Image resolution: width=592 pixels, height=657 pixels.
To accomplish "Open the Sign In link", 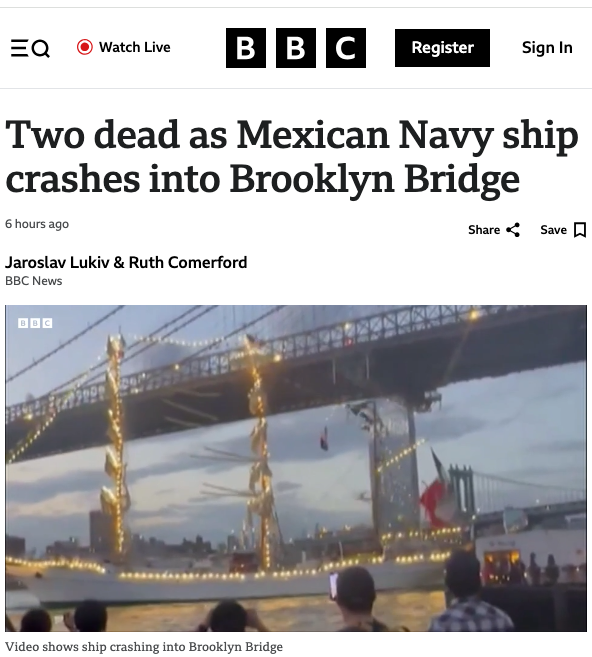I will pyautogui.click(x=547, y=48).
